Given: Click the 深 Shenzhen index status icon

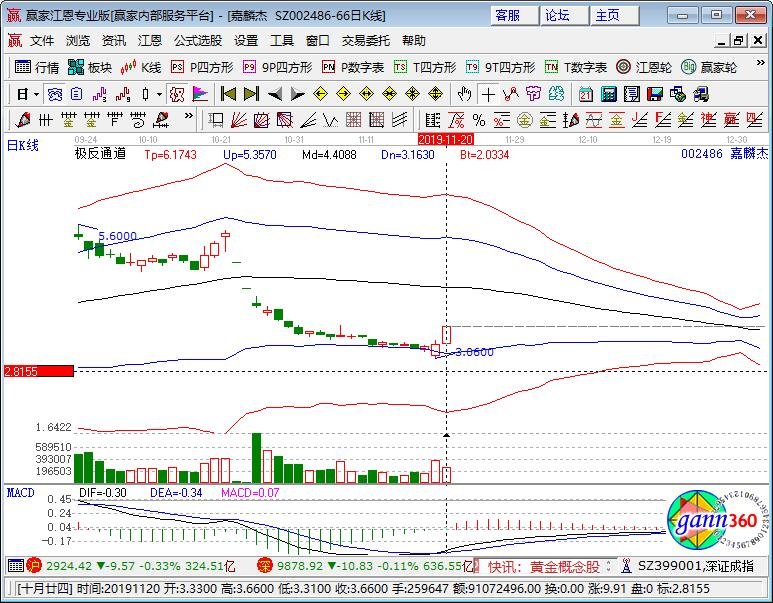Looking at the screenshot, I should tap(264, 566).
